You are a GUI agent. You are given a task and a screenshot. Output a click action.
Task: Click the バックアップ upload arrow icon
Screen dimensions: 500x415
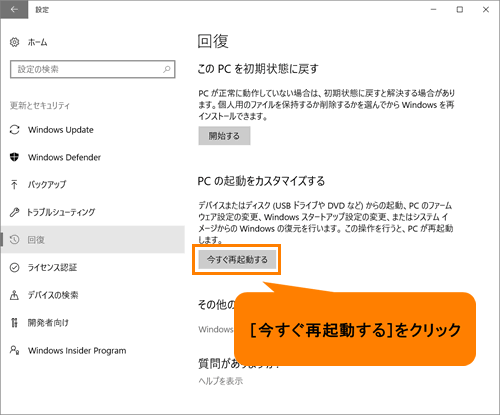click(14, 184)
